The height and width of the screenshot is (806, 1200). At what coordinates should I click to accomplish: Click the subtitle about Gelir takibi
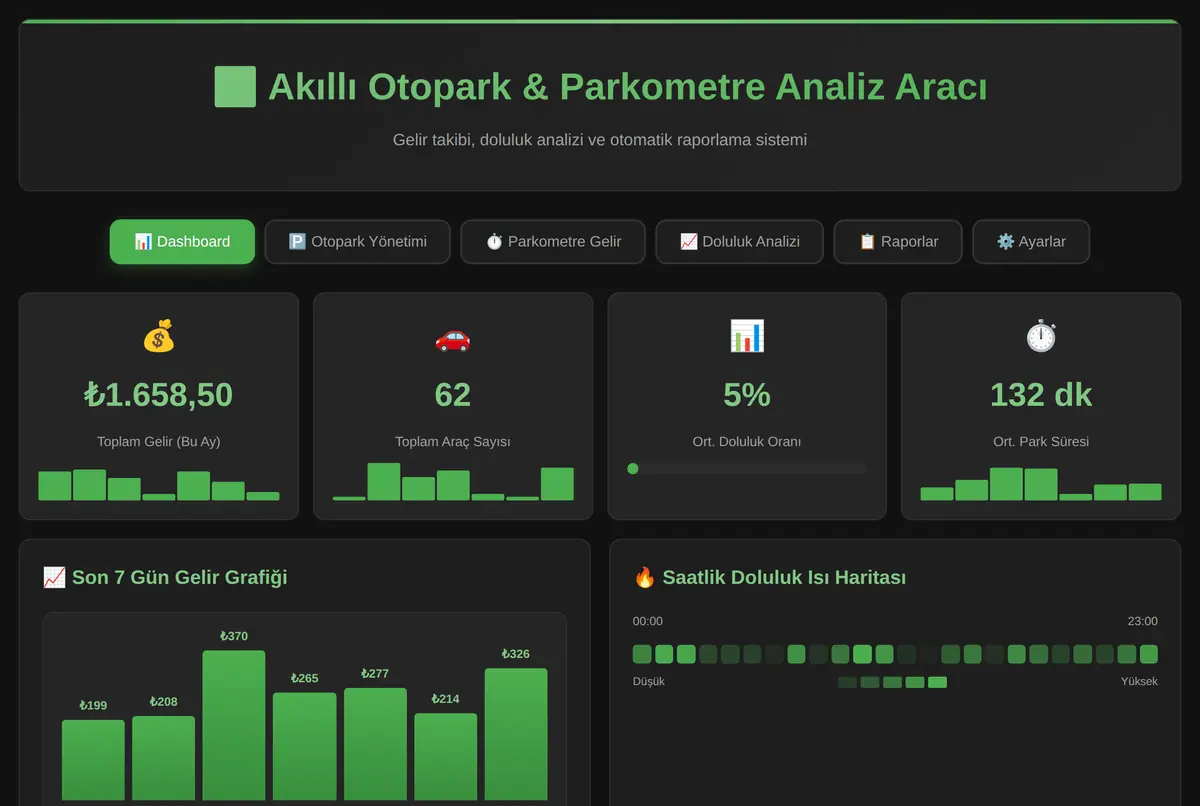600,140
